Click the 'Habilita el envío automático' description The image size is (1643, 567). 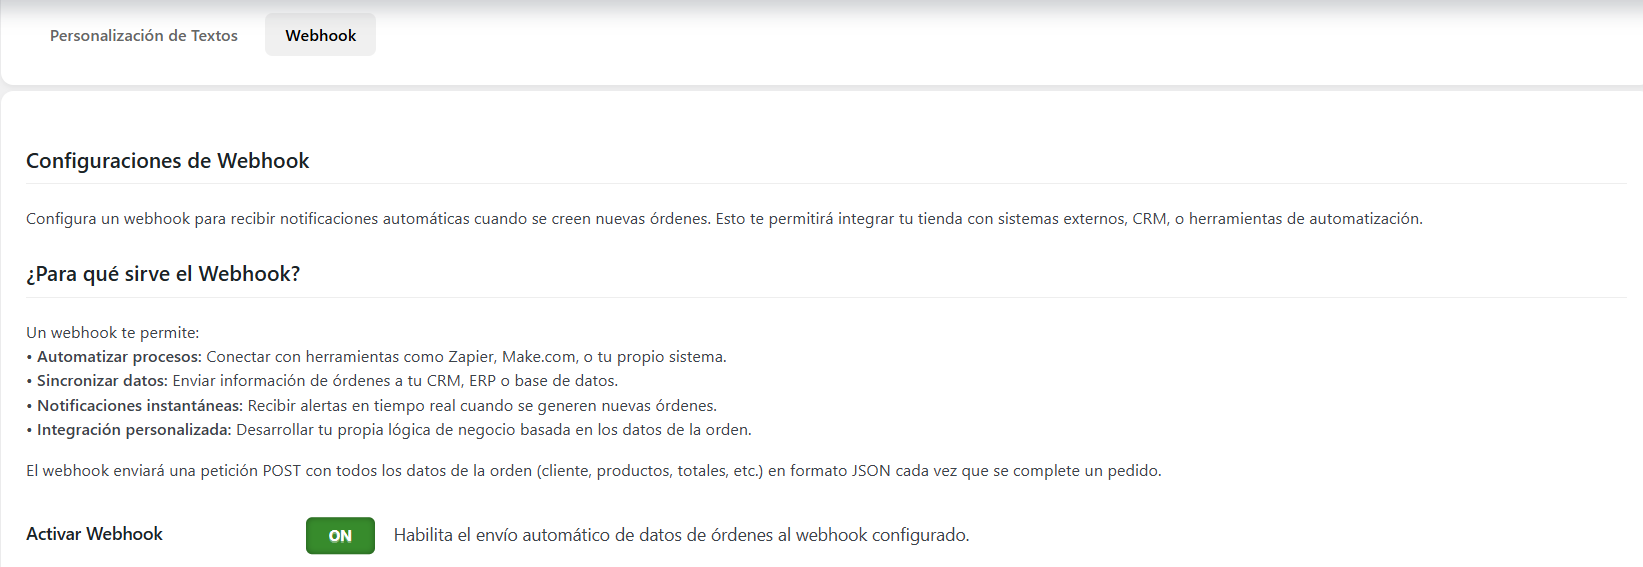pos(681,535)
